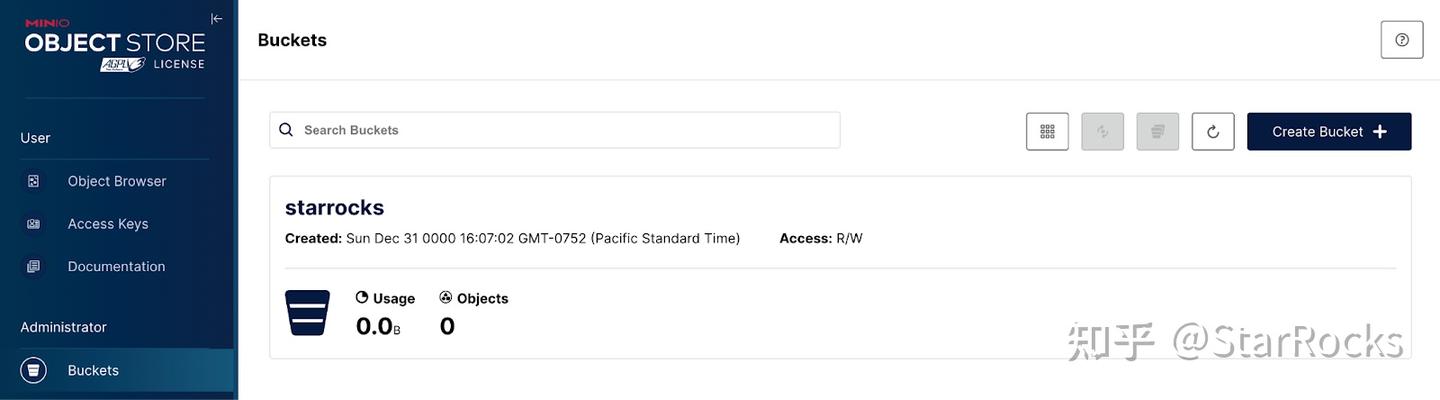1440x400 pixels.
Task: Click the select multiple buckets grid icon
Action: (1047, 131)
